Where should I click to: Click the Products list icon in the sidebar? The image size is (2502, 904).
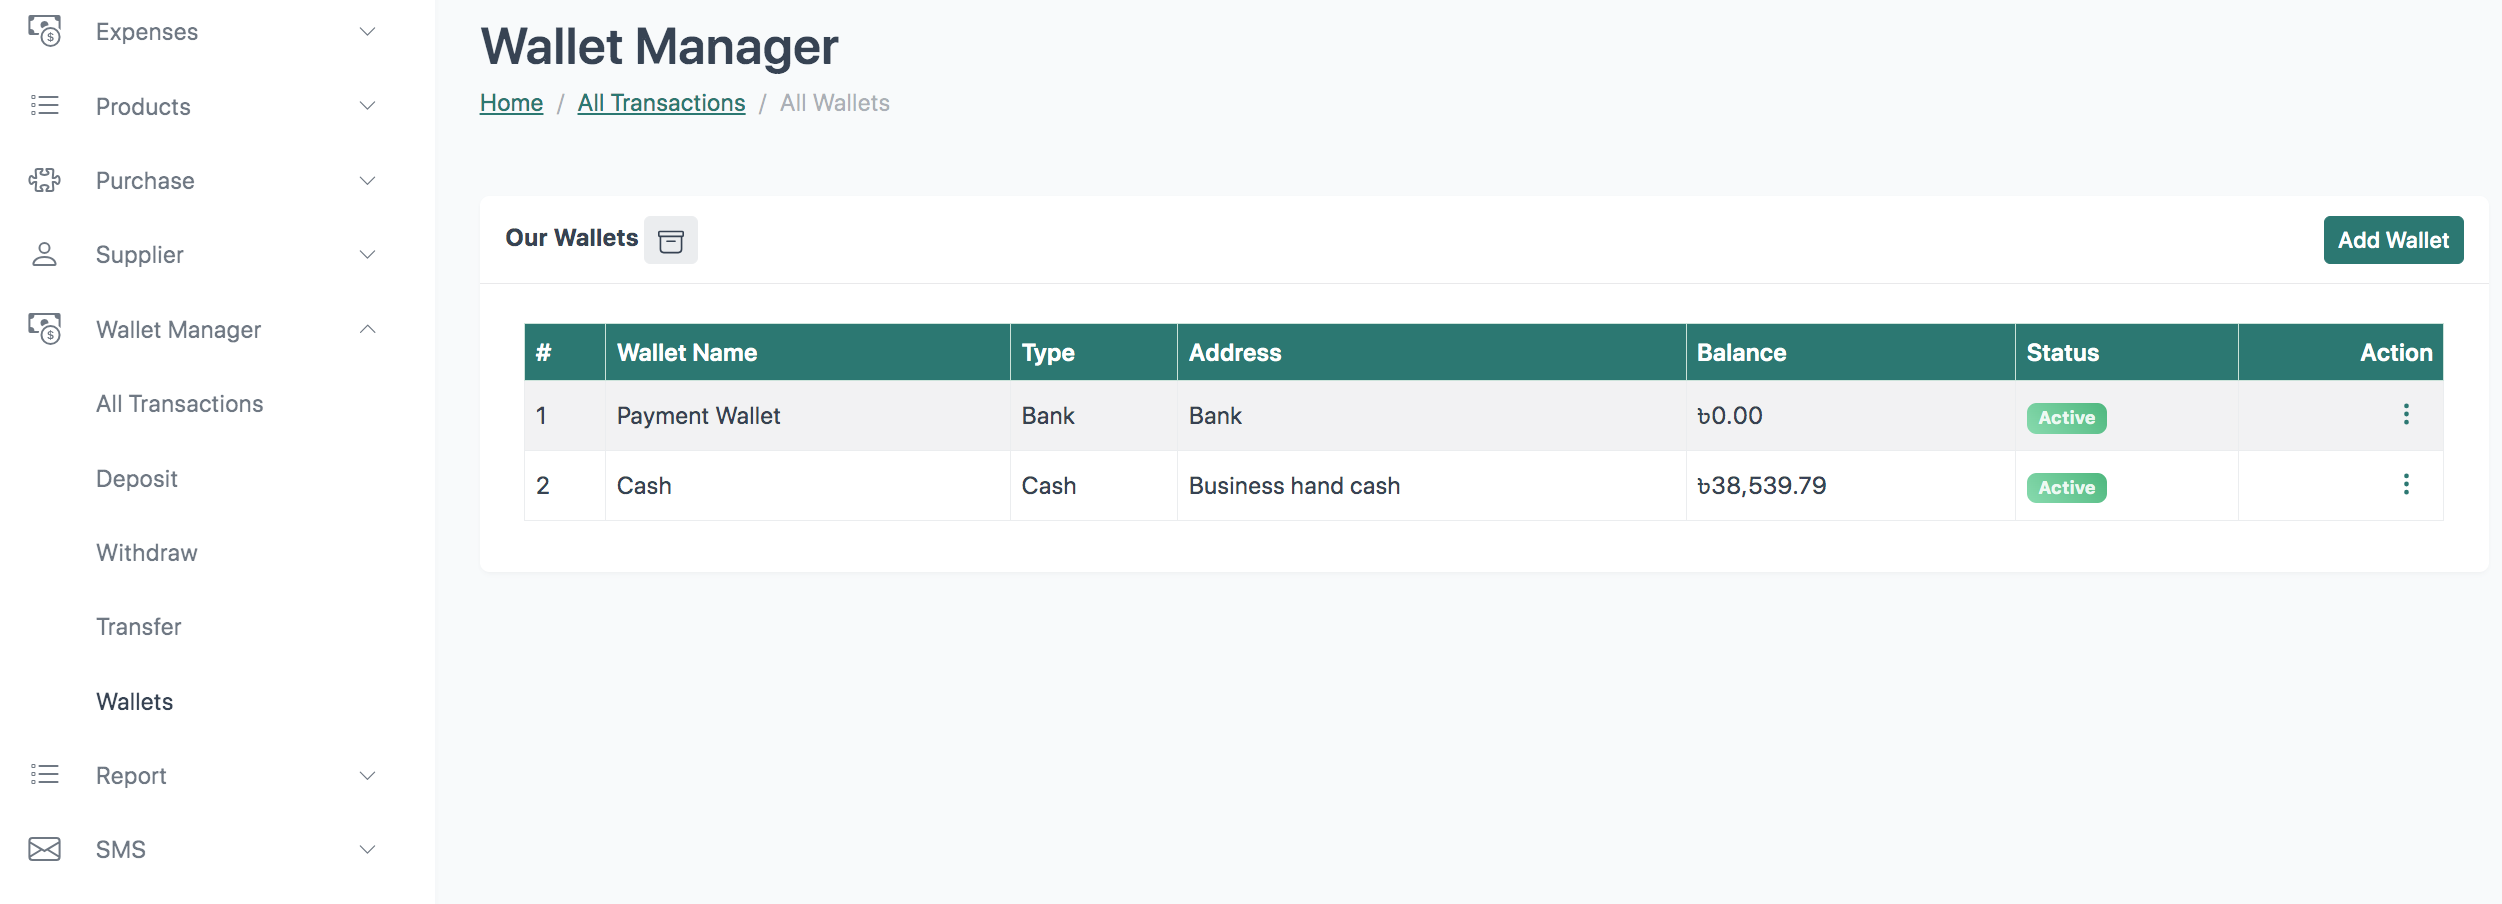pos(44,106)
